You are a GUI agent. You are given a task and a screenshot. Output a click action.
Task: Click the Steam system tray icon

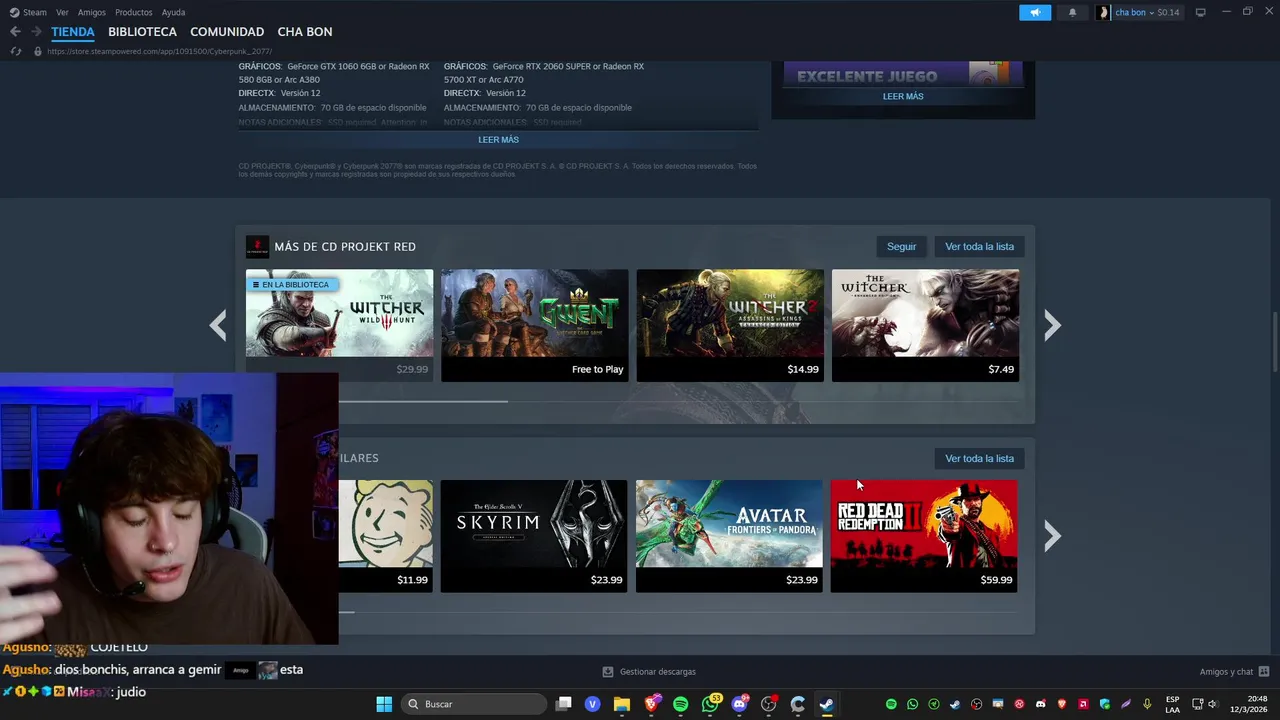point(955,704)
